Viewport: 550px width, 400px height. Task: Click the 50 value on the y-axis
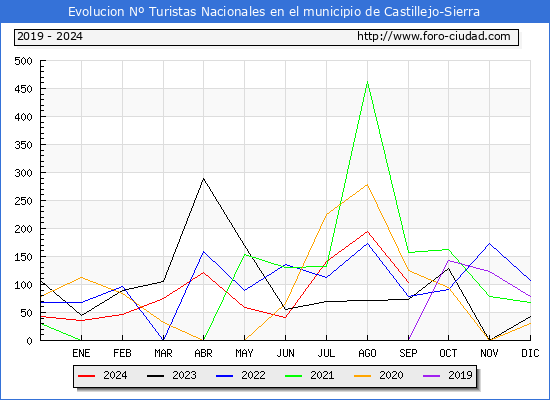coord(26,313)
